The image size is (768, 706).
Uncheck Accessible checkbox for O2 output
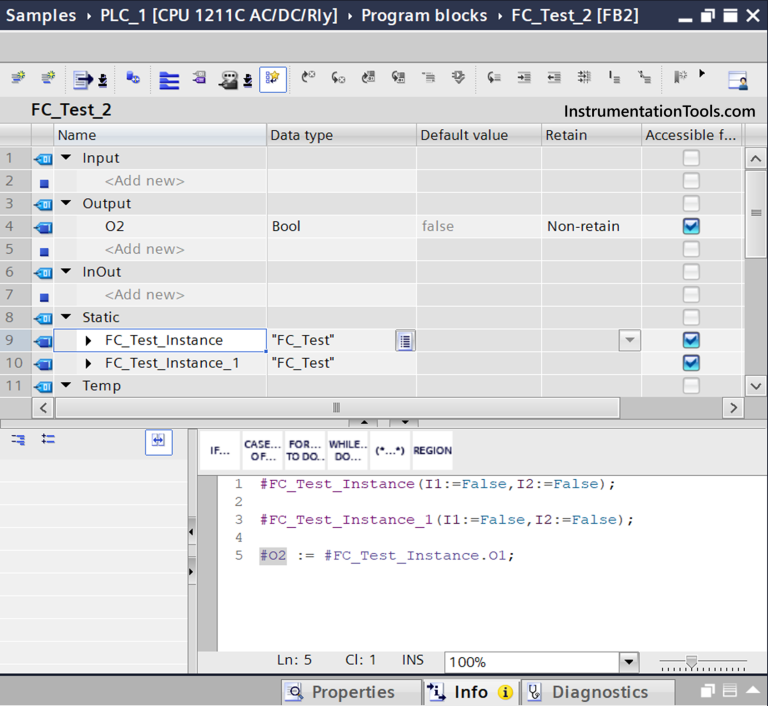point(691,226)
